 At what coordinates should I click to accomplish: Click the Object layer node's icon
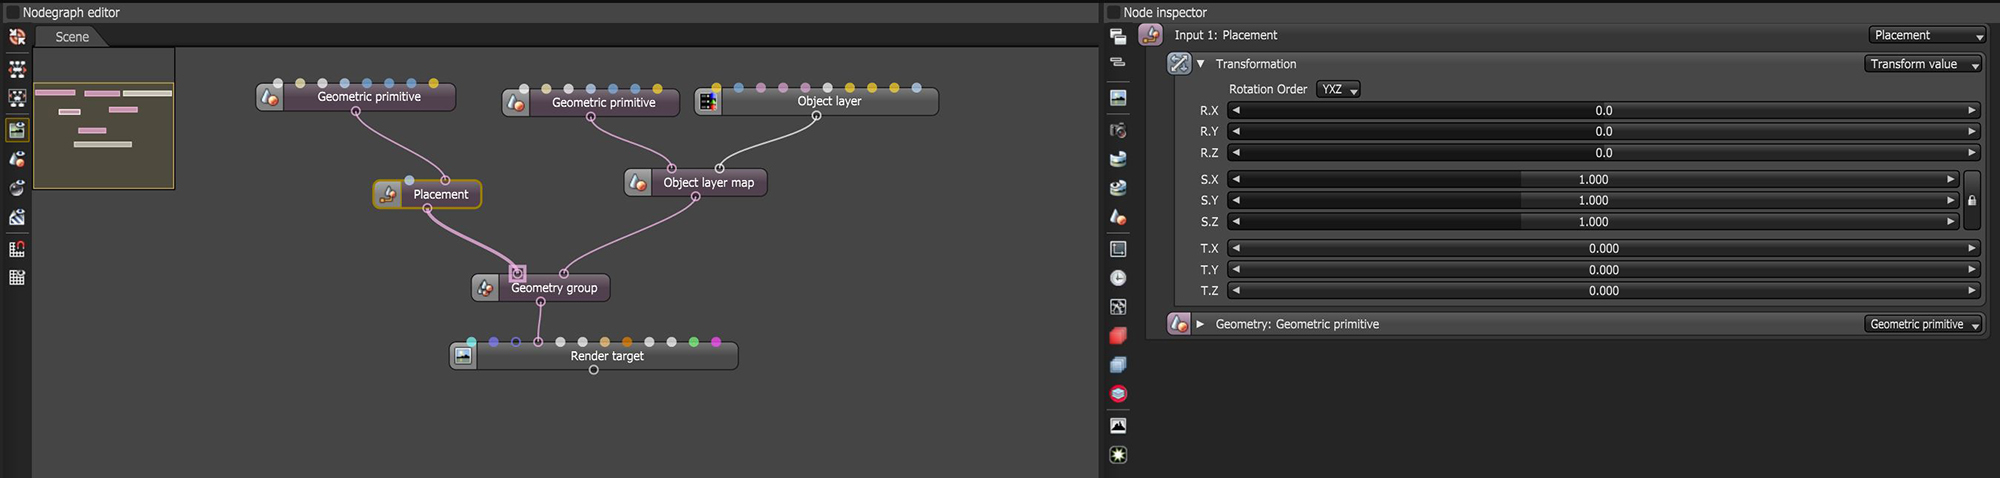tap(708, 101)
